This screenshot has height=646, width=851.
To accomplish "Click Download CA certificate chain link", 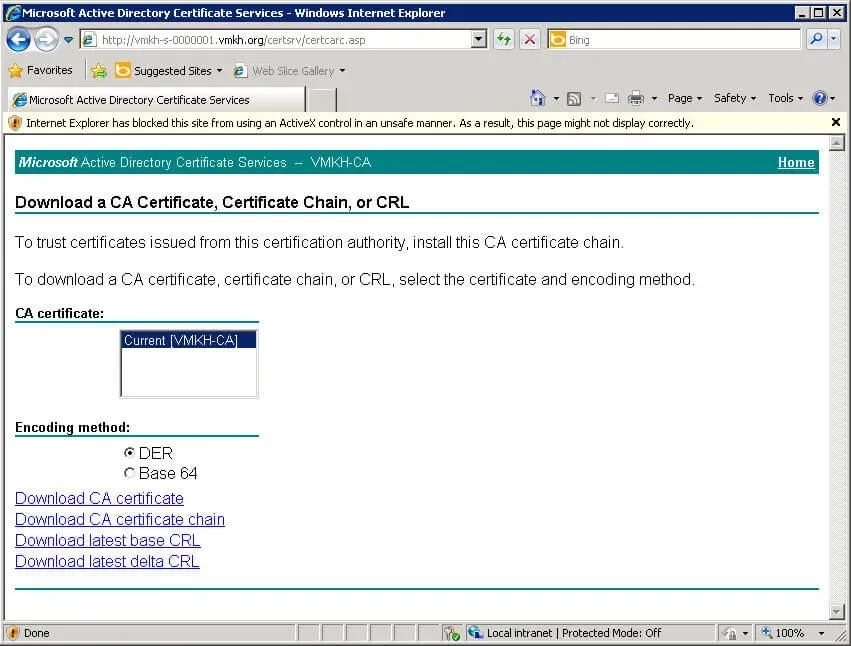I will (x=120, y=520).
